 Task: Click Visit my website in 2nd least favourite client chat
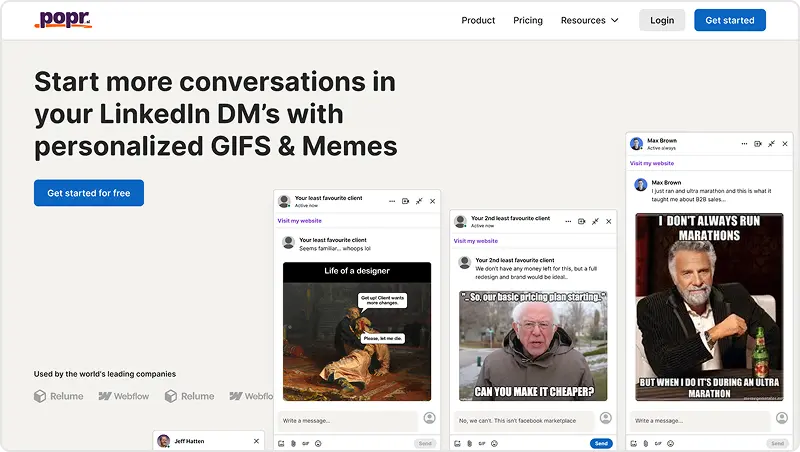476,241
